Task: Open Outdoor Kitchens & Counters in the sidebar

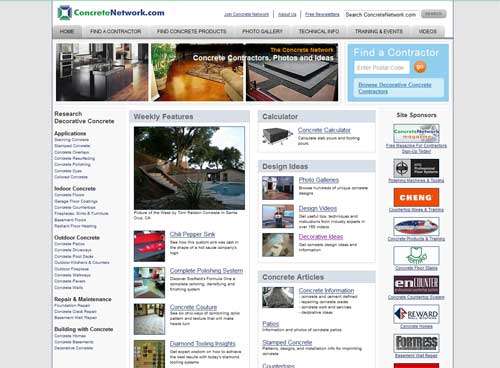Action: click(x=82, y=263)
